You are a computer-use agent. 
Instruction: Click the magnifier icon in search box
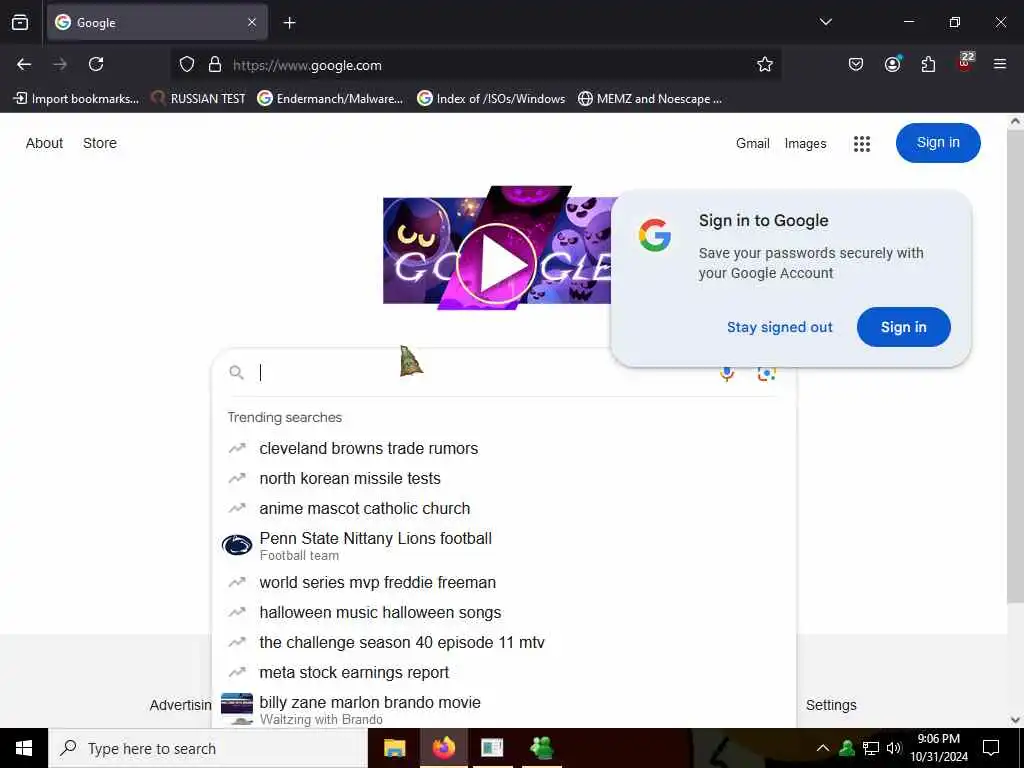(x=236, y=372)
